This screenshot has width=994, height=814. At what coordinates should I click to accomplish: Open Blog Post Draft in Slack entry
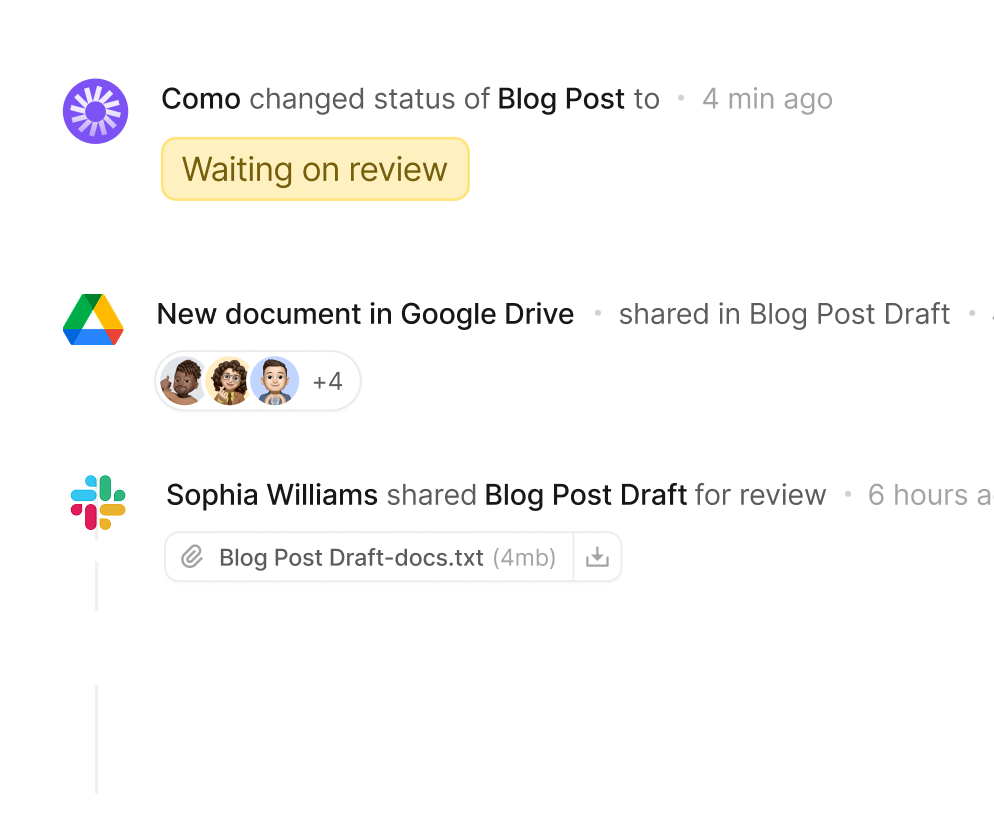pos(586,495)
